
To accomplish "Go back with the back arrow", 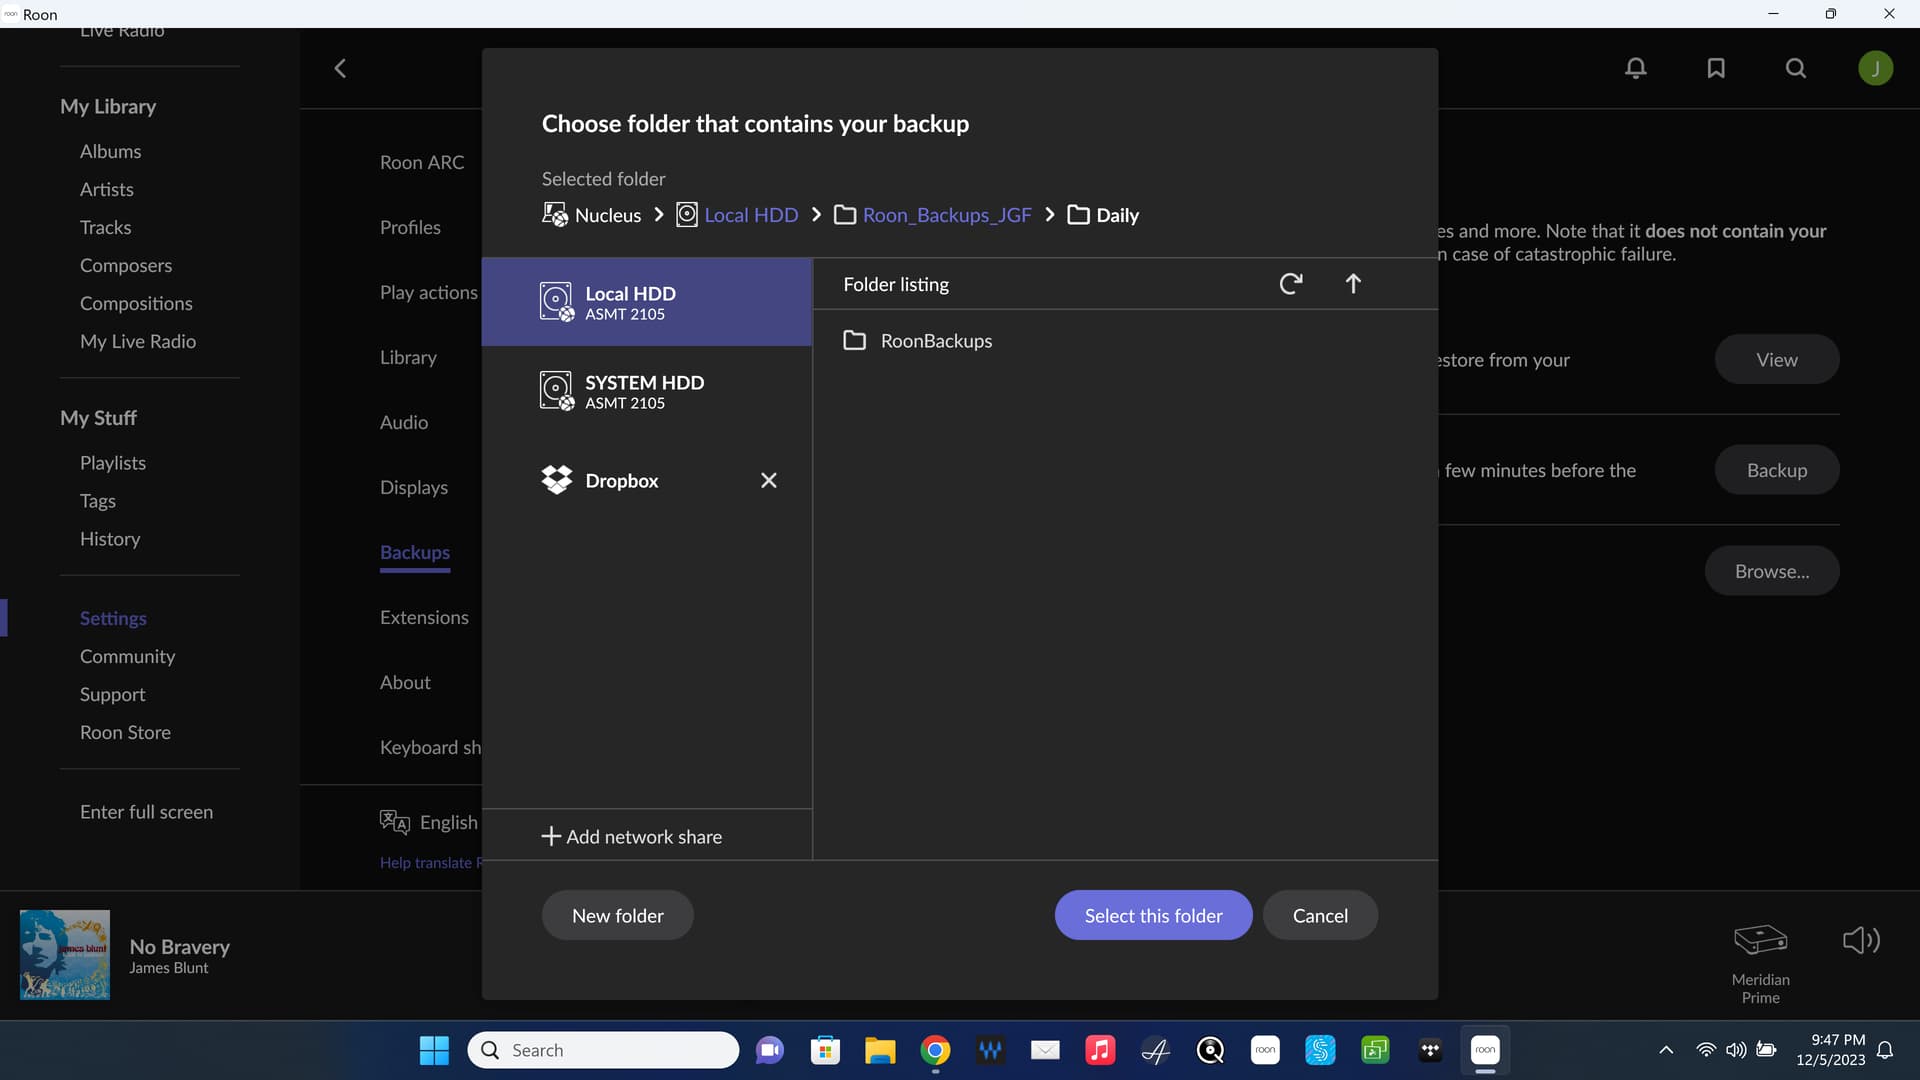I will (x=340, y=68).
